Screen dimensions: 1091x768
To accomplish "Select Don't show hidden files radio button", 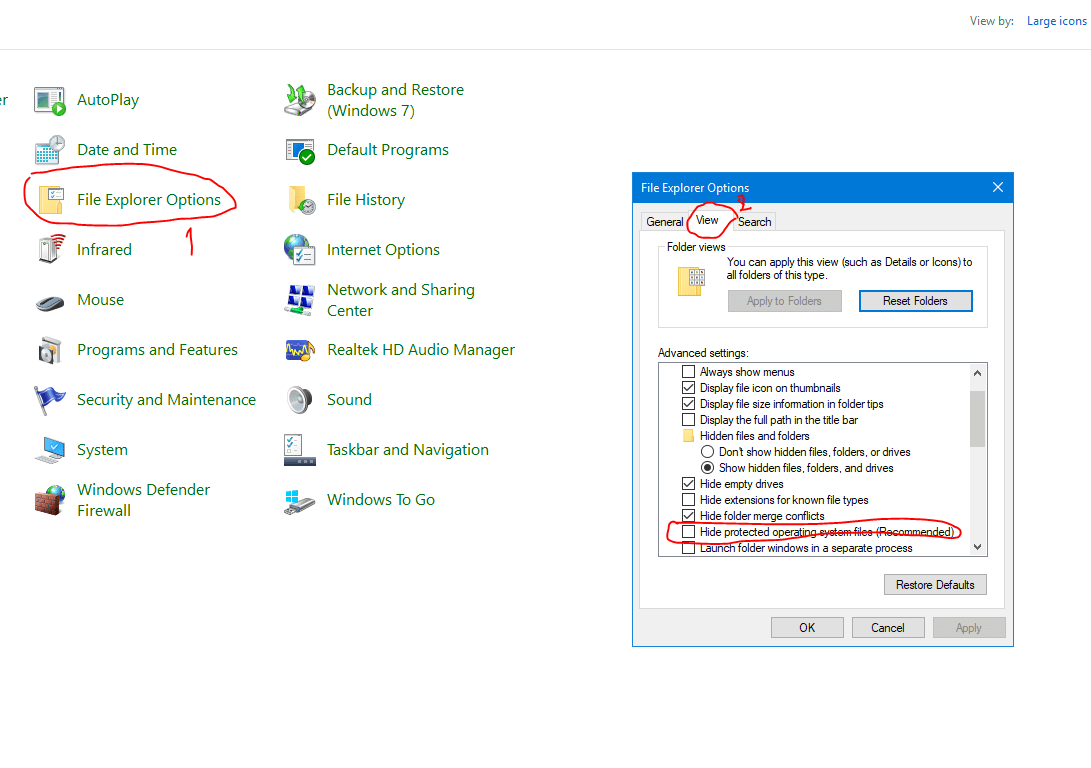I will click(708, 452).
